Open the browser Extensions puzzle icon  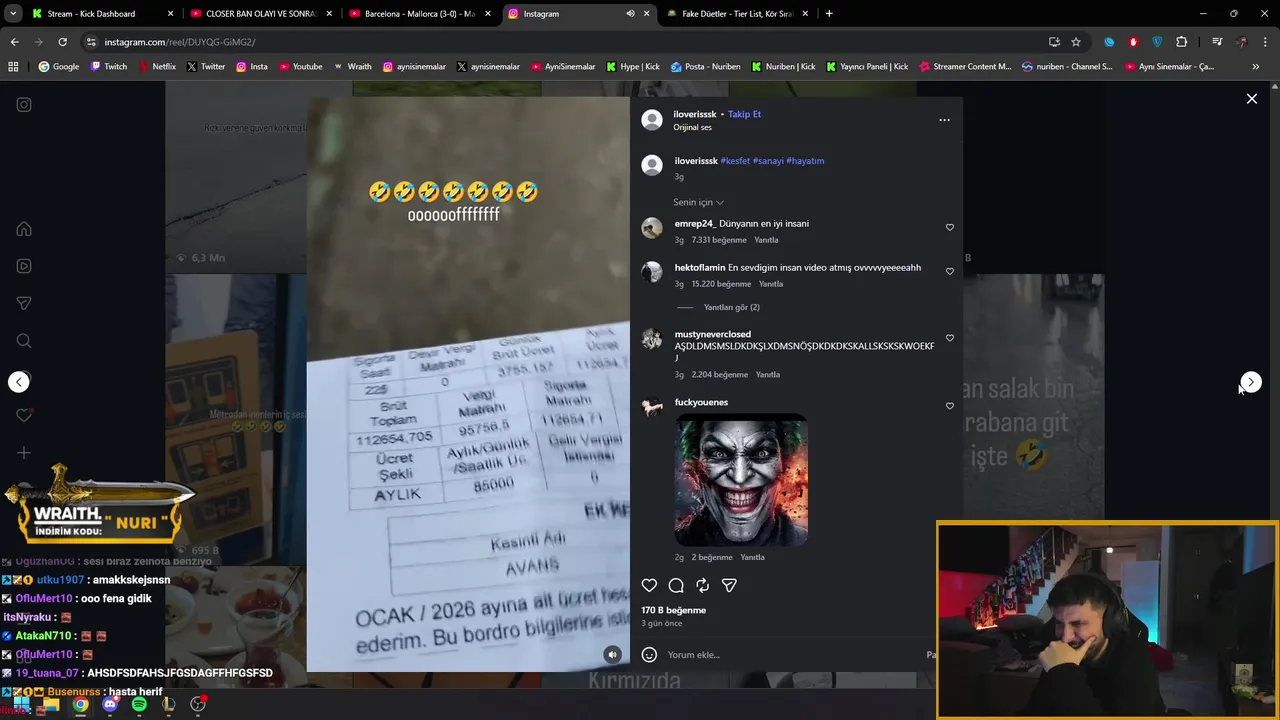click(x=1182, y=42)
